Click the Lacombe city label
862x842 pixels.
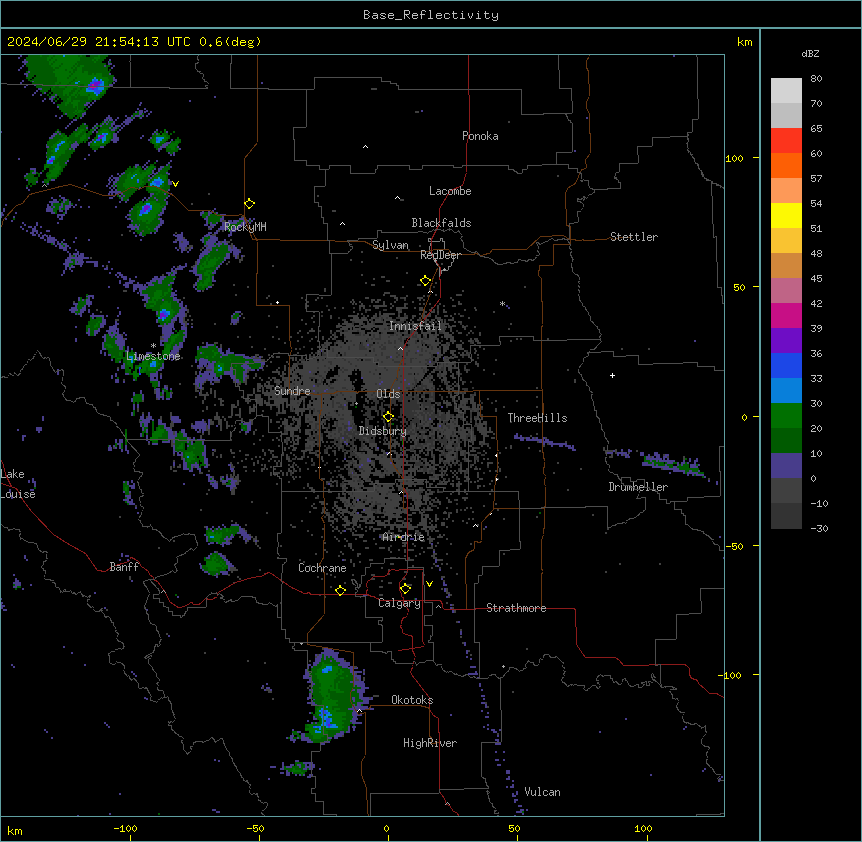pos(450,191)
